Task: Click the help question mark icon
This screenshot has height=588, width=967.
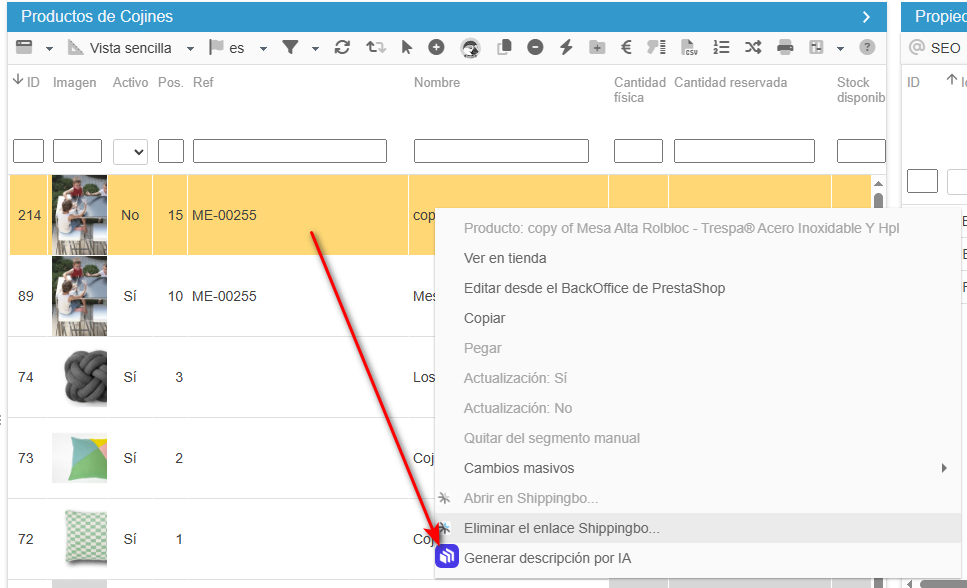Action: [867, 47]
